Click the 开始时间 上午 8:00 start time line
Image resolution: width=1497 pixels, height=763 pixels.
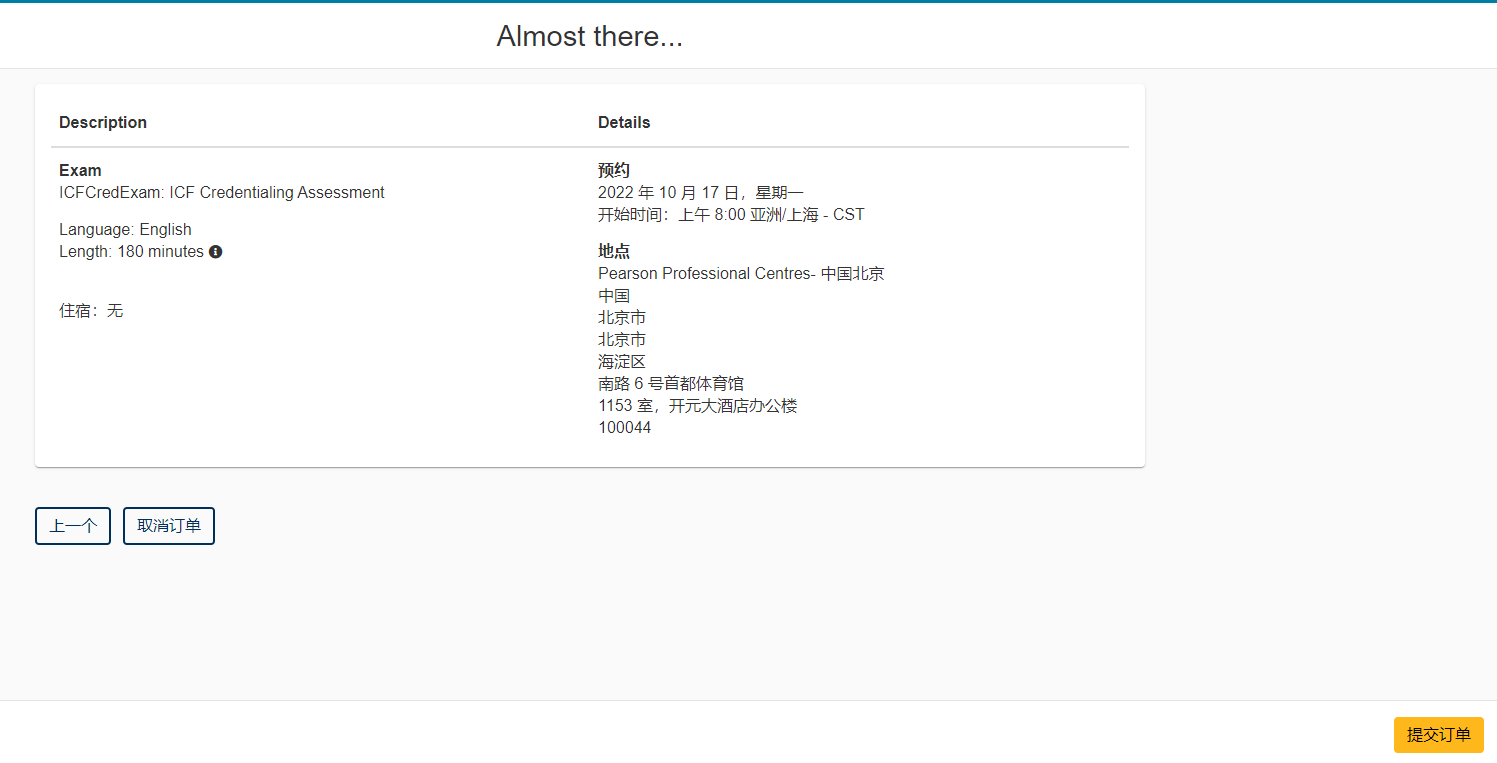click(730, 215)
